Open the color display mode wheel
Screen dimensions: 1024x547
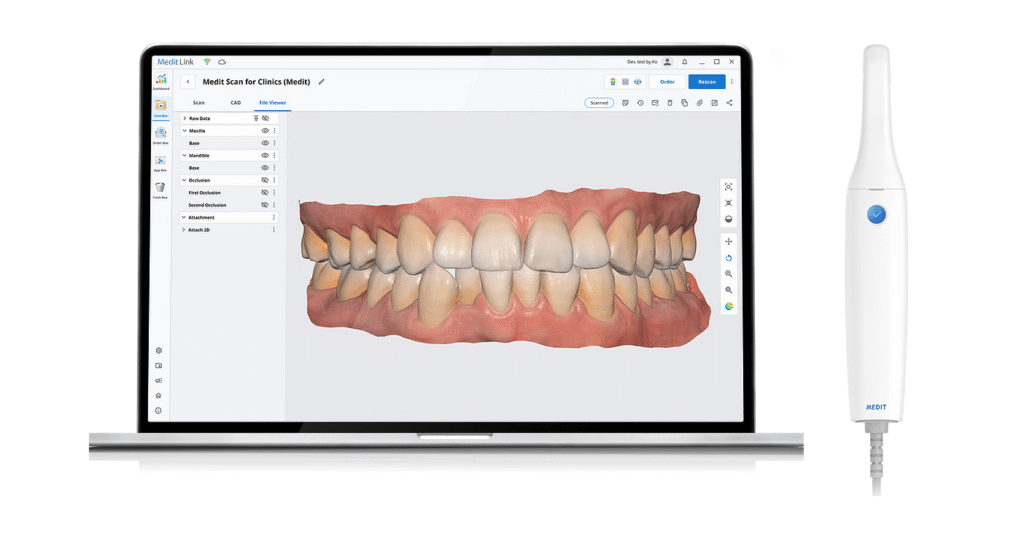728,306
